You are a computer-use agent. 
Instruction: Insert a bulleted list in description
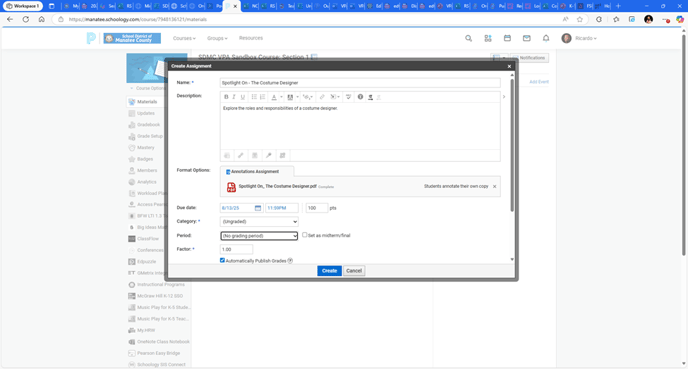254,97
